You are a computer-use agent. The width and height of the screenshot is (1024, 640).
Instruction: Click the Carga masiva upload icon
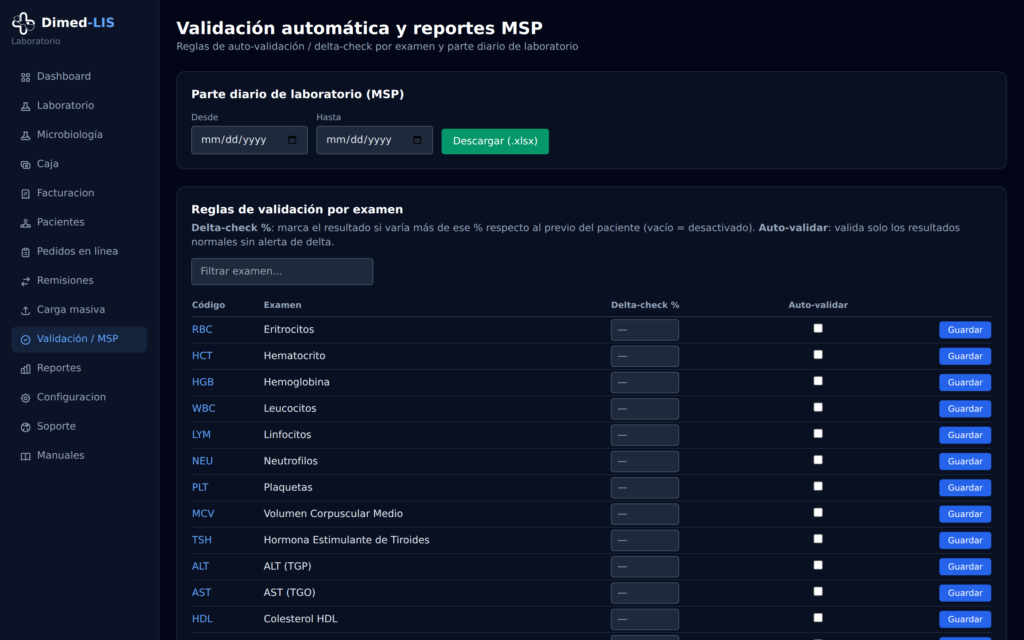coord(25,310)
